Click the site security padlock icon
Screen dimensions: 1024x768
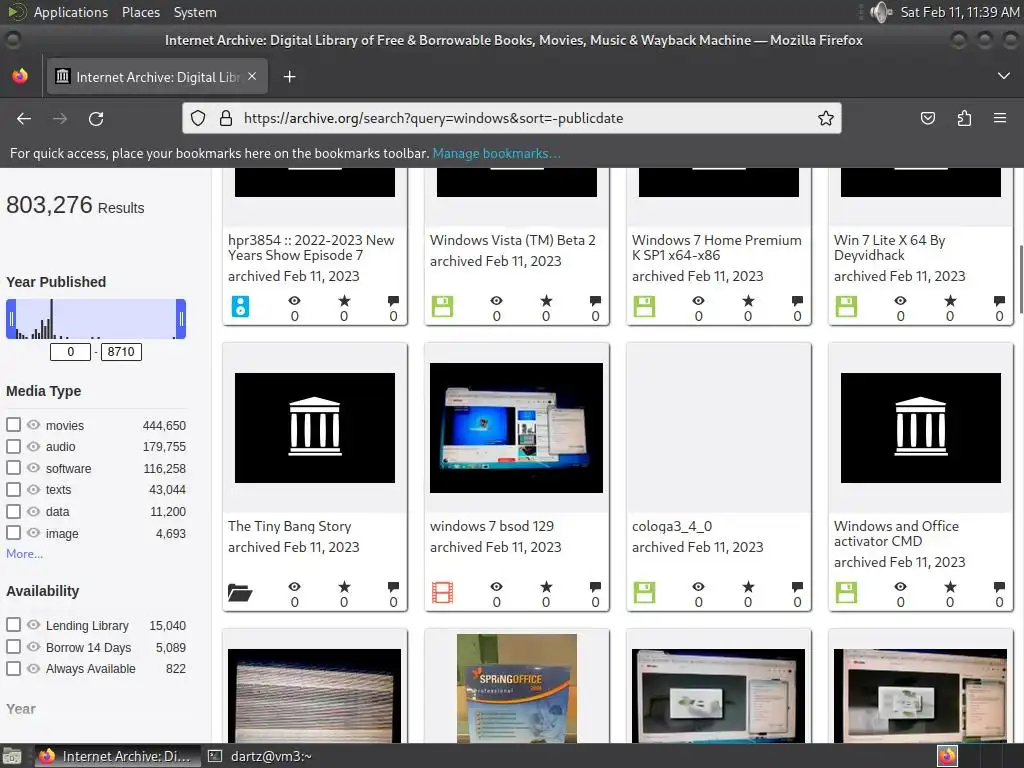click(x=226, y=118)
